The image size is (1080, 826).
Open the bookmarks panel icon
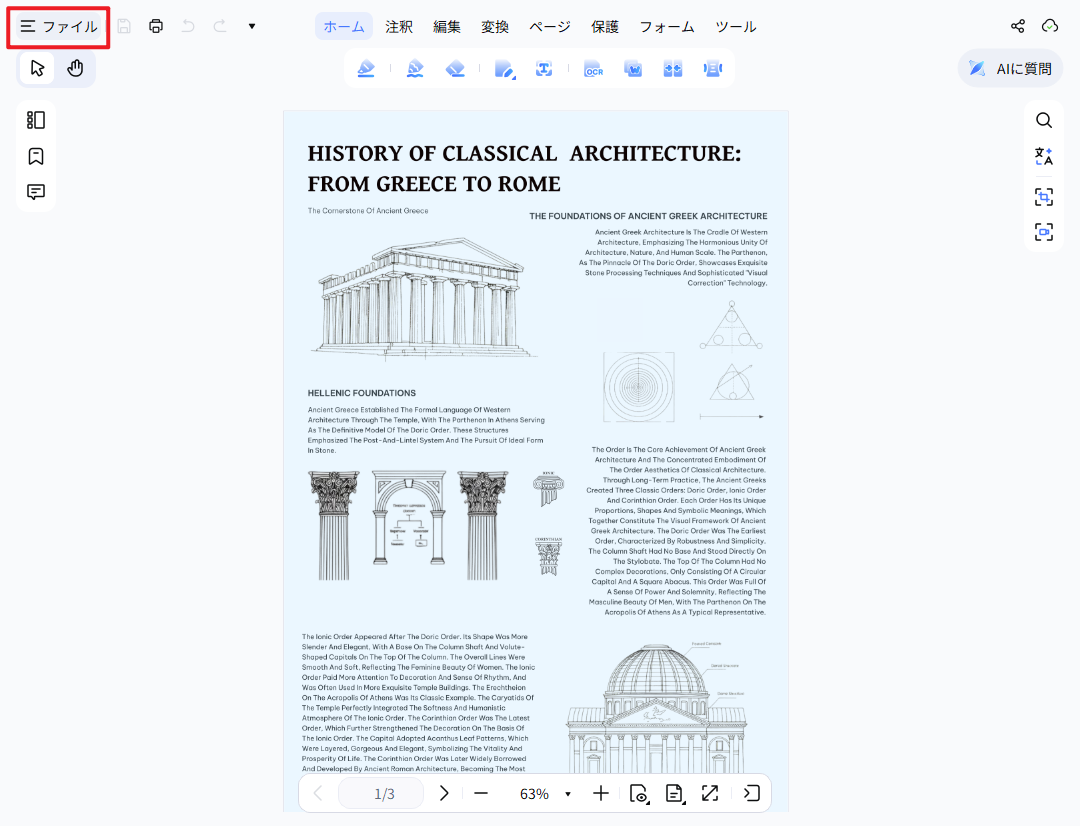(x=36, y=156)
